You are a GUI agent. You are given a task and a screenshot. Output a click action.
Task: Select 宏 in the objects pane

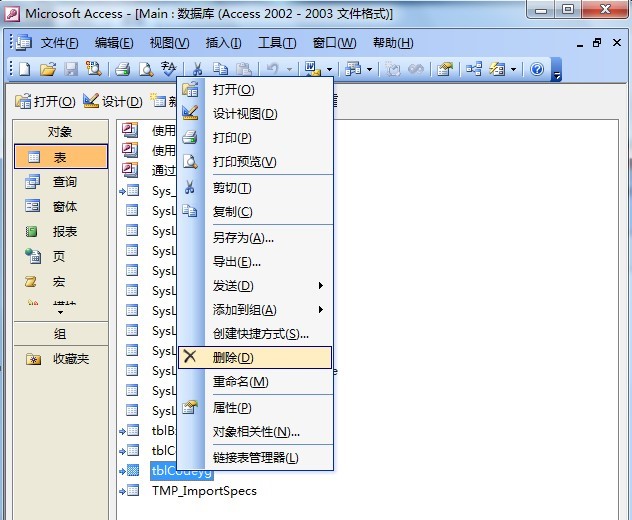tap(61, 281)
